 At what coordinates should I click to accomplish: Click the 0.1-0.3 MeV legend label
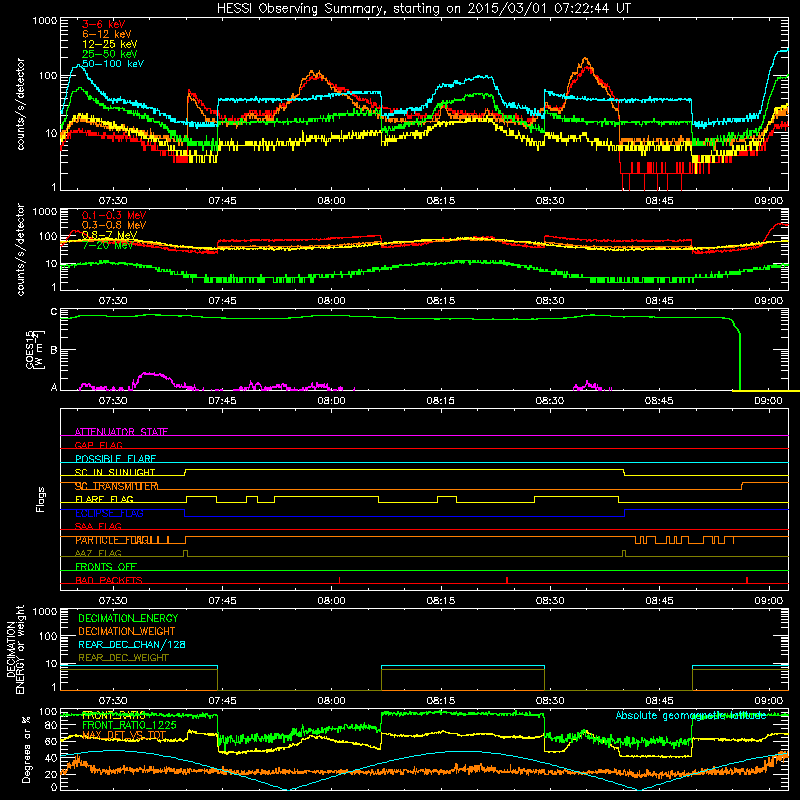114,215
